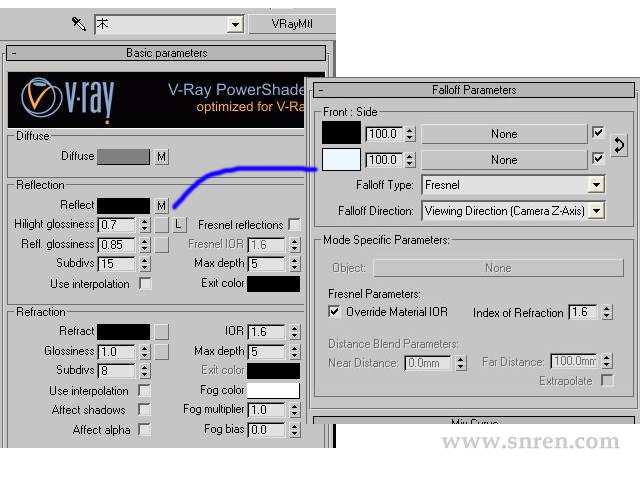
Task: Click the Front map None button
Action: (x=504, y=134)
